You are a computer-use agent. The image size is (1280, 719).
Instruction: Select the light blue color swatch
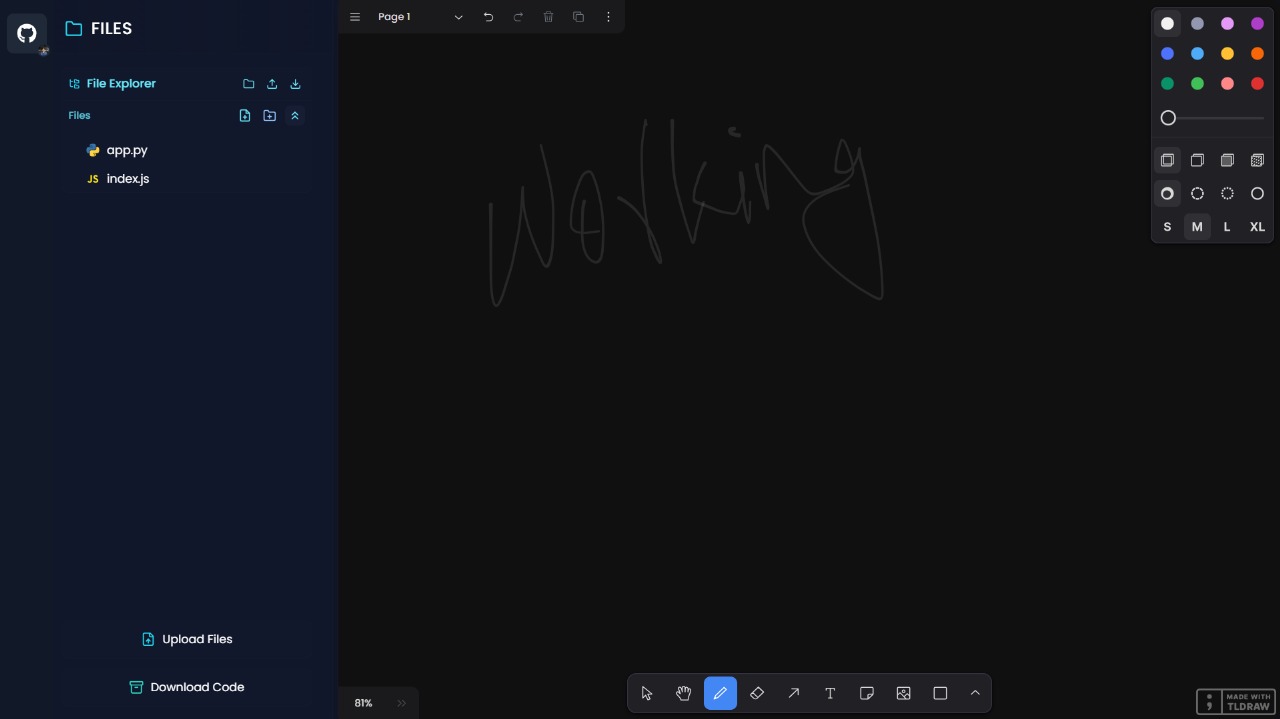click(x=1197, y=54)
